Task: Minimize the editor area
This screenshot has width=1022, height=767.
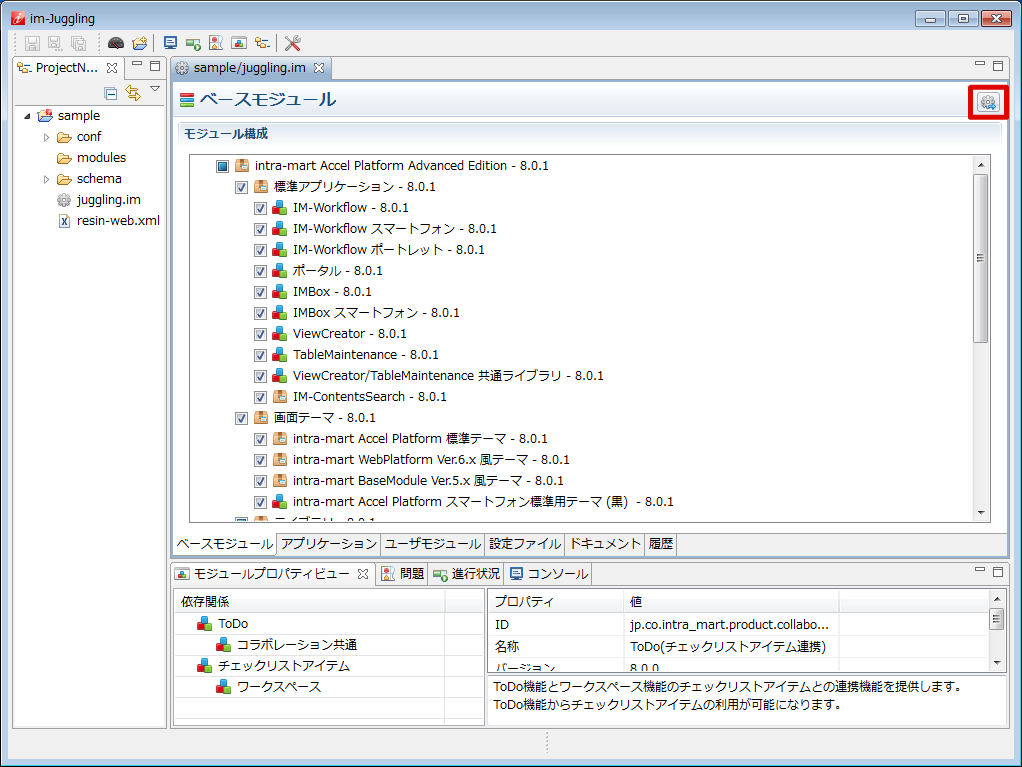Action: pyautogui.click(x=980, y=65)
